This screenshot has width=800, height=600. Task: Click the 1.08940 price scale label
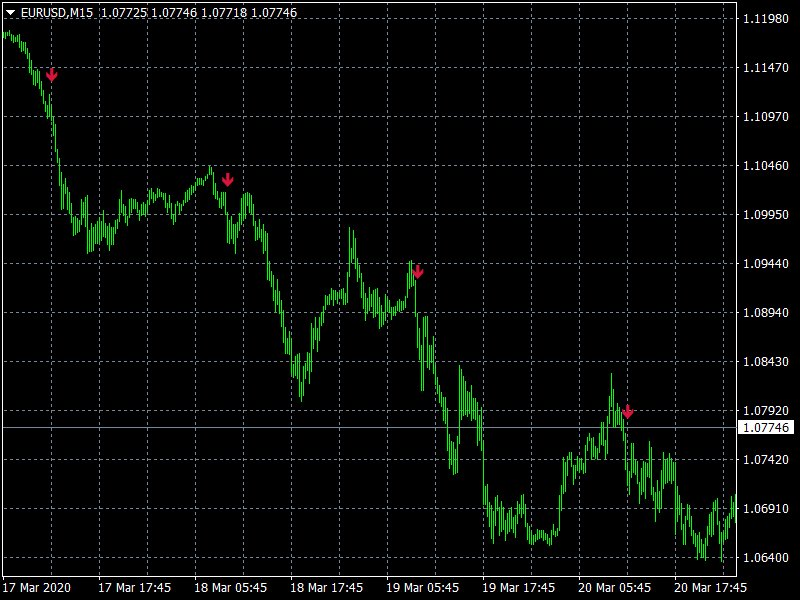pos(766,313)
